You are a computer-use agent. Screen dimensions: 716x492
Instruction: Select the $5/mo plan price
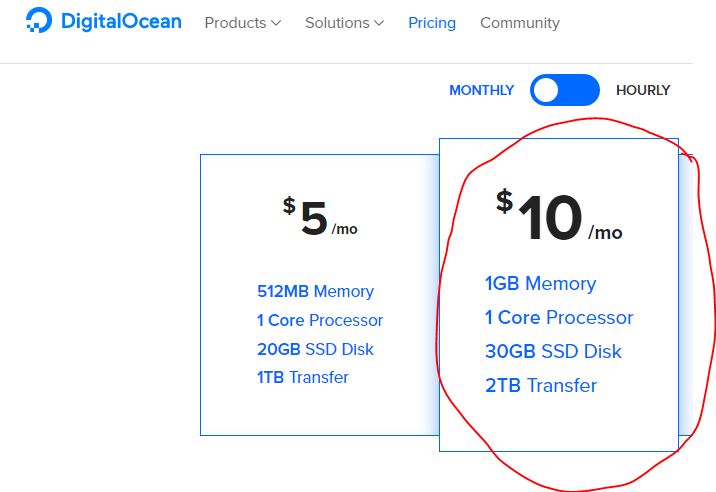tap(318, 219)
